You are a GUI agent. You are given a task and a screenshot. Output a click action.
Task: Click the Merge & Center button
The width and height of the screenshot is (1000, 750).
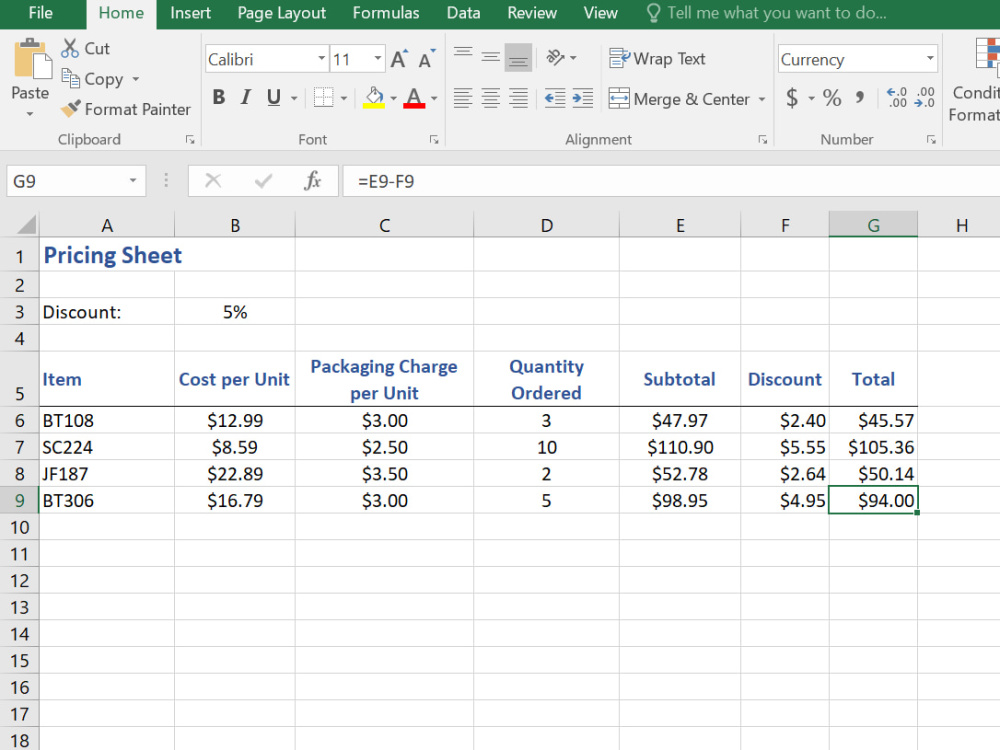pyautogui.click(x=679, y=99)
